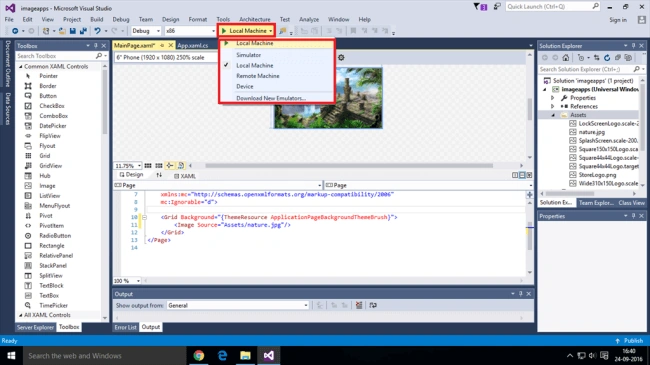Click the Home icon in Solution Explorer
The height and width of the screenshot is (365, 650).
coord(566,58)
